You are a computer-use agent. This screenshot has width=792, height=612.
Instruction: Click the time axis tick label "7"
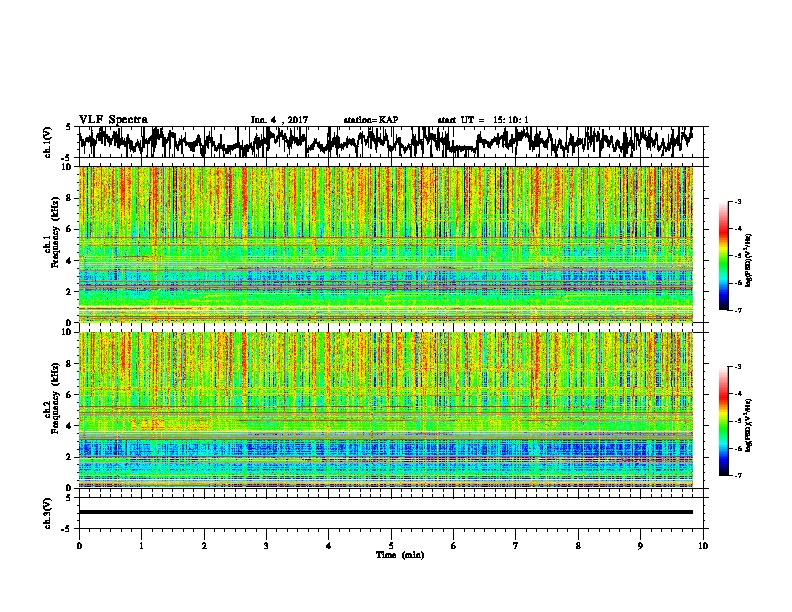[516, 546]
